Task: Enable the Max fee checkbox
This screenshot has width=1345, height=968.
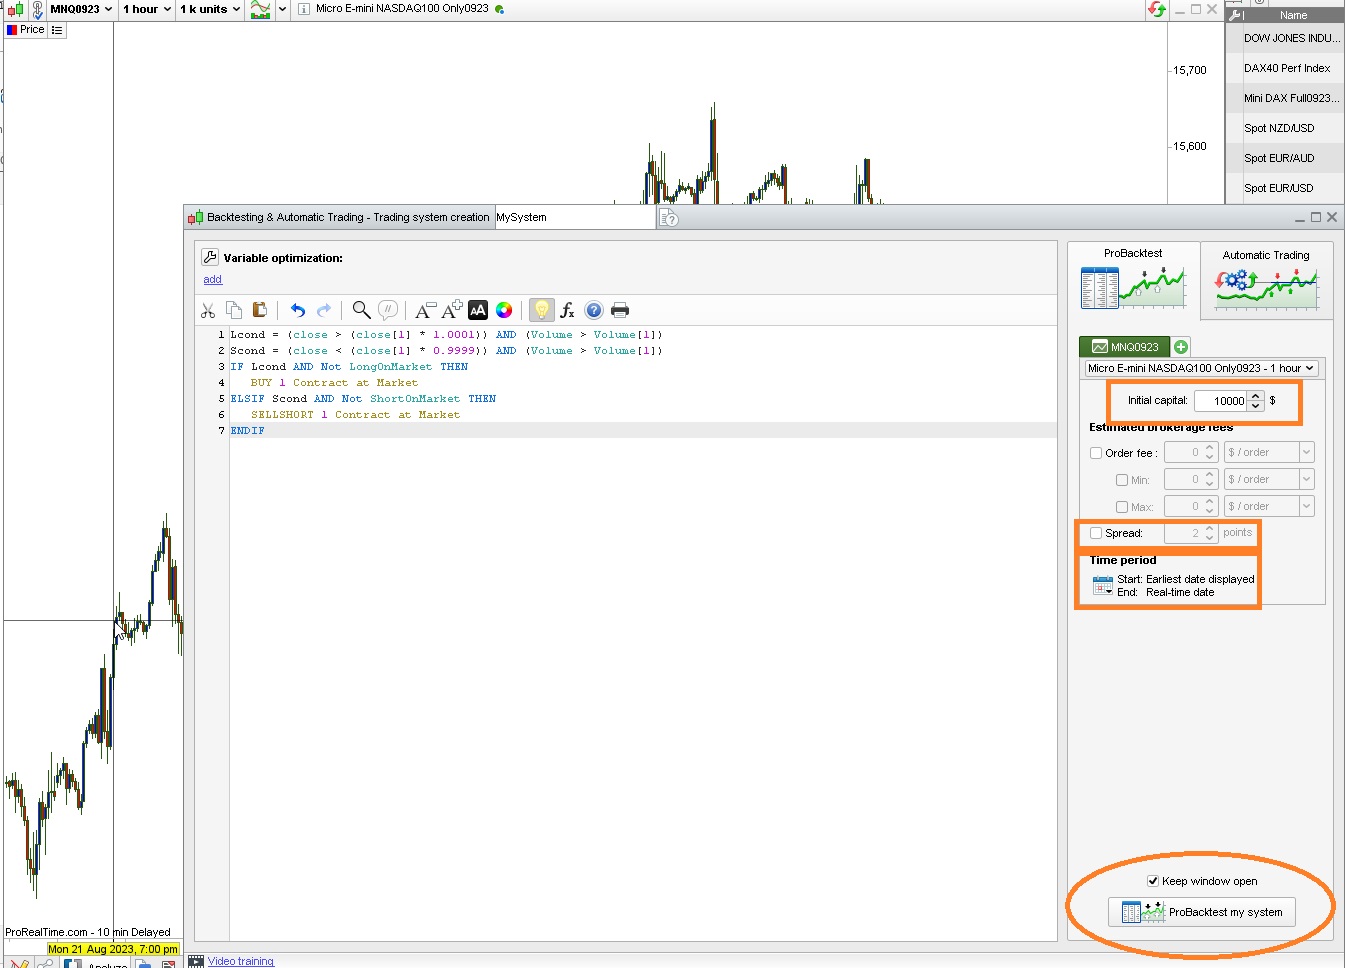Action: click(x=1122, y=507)
